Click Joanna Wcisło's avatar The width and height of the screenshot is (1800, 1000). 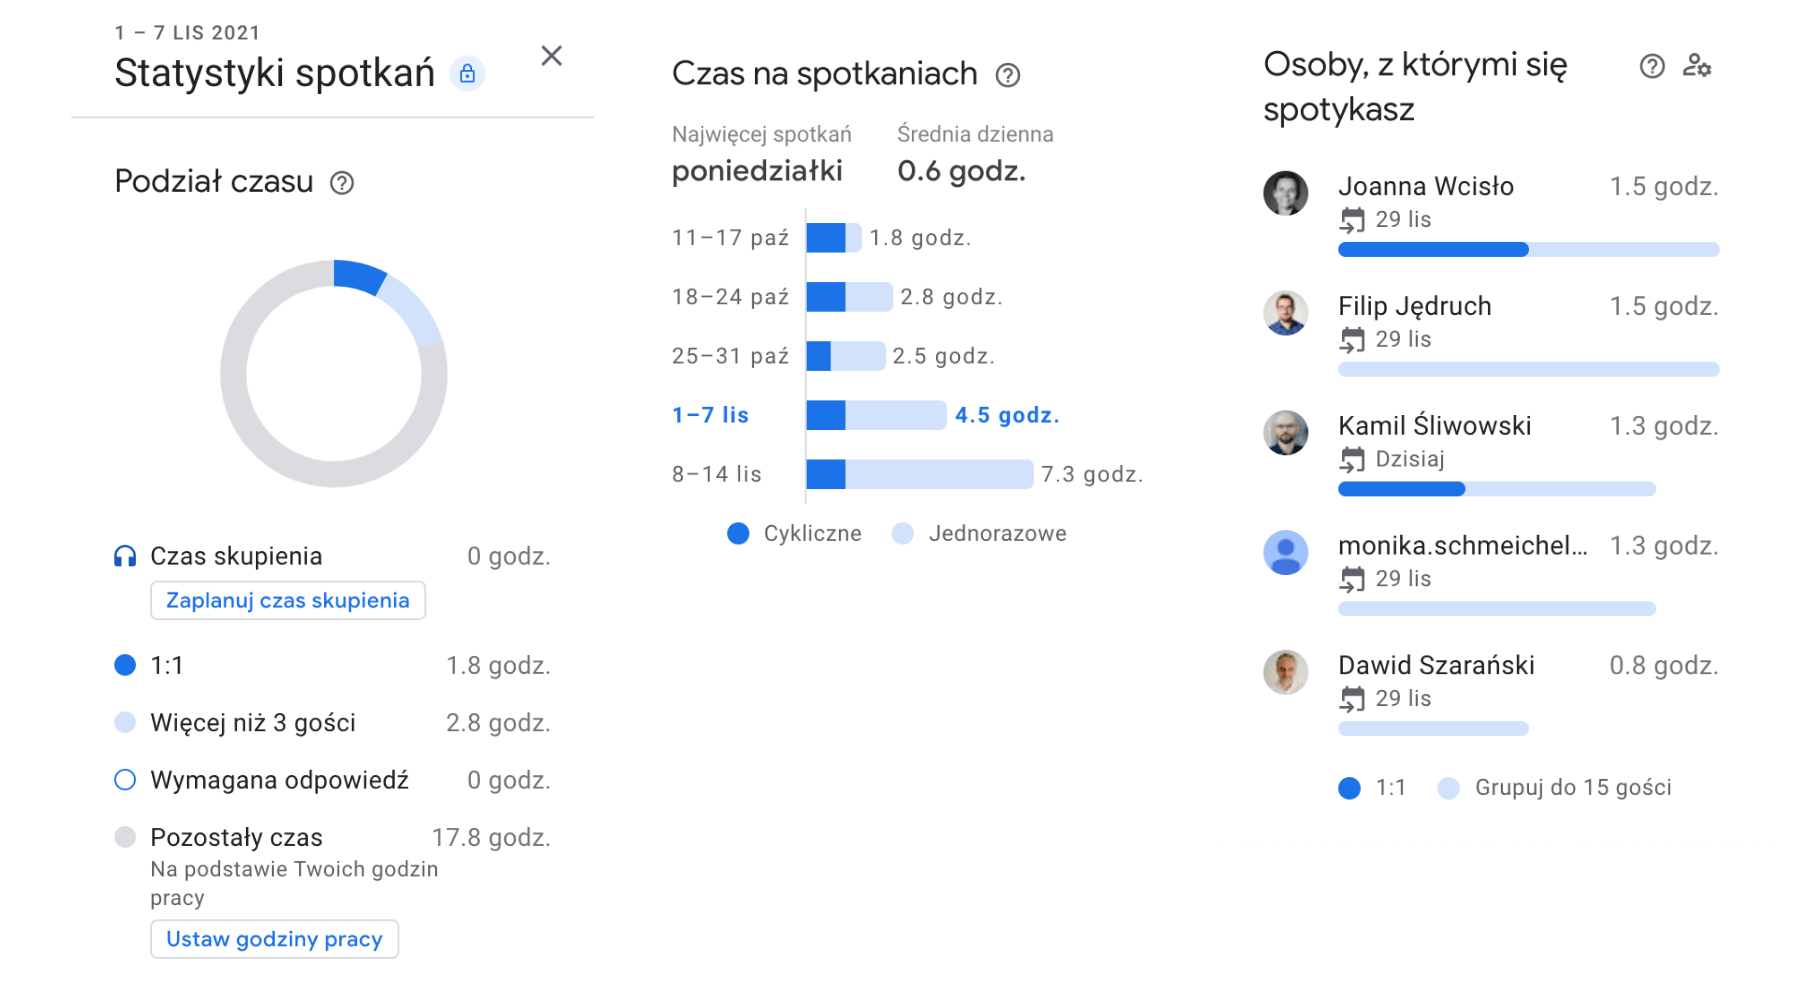tap(1286, 194)
